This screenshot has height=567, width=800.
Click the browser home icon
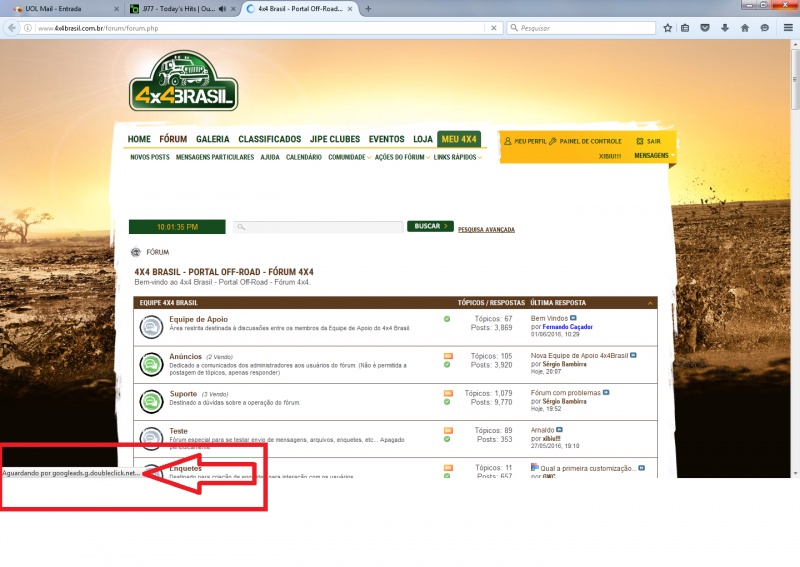coord(745,28)
